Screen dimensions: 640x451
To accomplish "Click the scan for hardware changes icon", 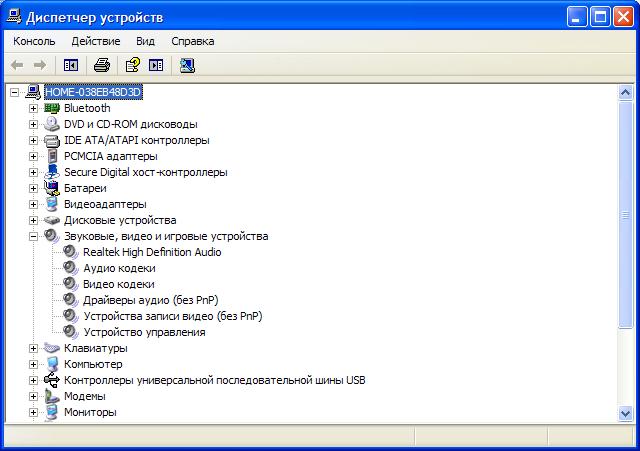I will (x=187, y=65).
